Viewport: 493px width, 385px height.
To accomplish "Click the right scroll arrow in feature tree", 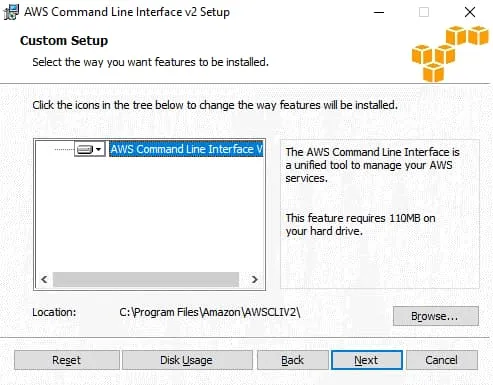I will pyautogui.click(x=255, y=279).
